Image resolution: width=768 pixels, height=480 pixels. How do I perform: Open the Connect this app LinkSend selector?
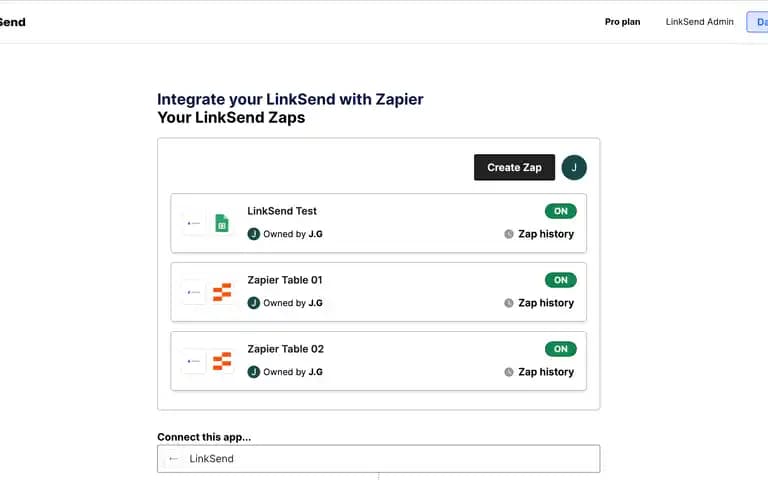point(379,459)
